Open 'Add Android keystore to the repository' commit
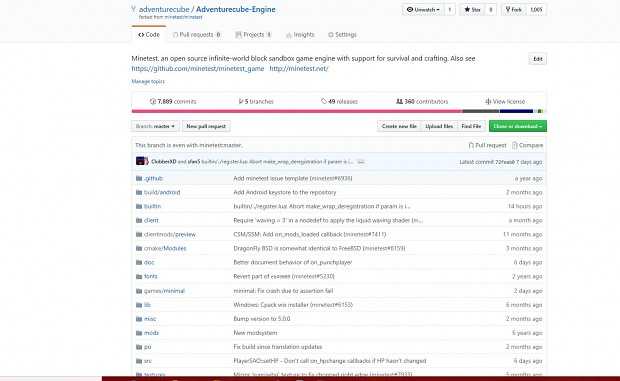The image size is (620, 381). (285, 192)
